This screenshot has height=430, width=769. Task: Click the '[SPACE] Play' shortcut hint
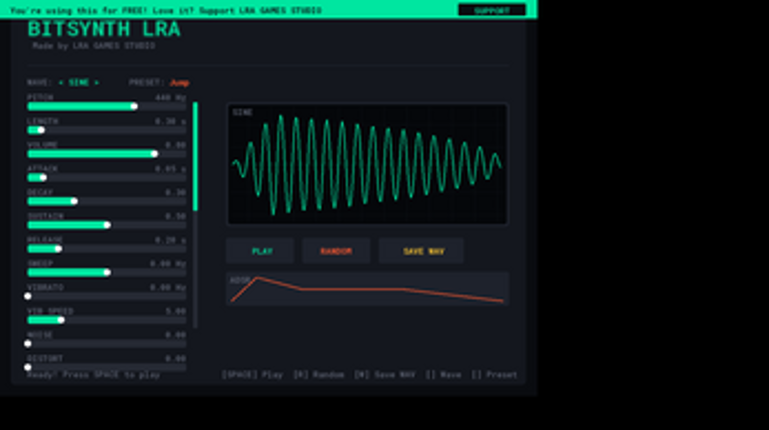(252, 375)
